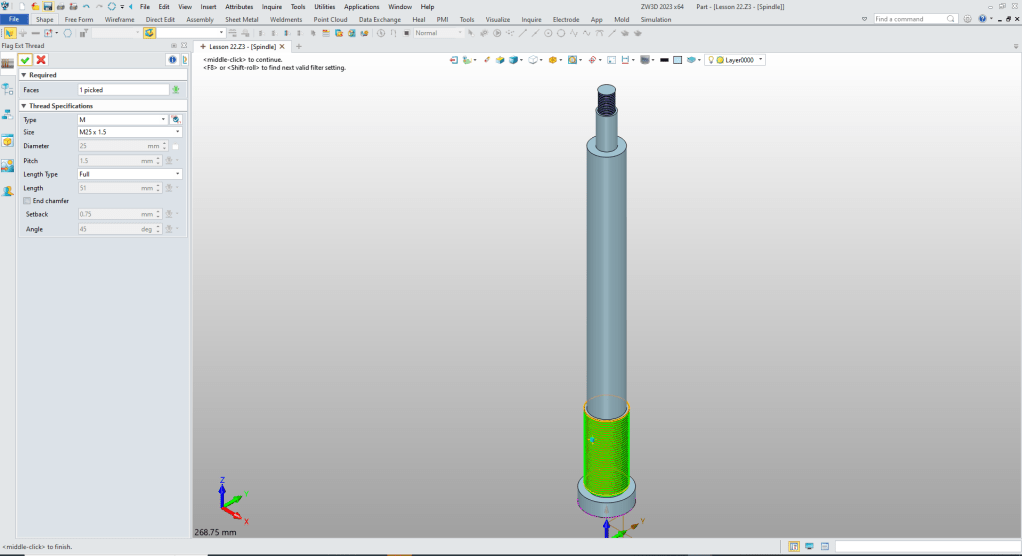Toggle the checkbox next to Diameter
The width and height of the screenshot is (1022, 556).
click(x=176, y=146)
